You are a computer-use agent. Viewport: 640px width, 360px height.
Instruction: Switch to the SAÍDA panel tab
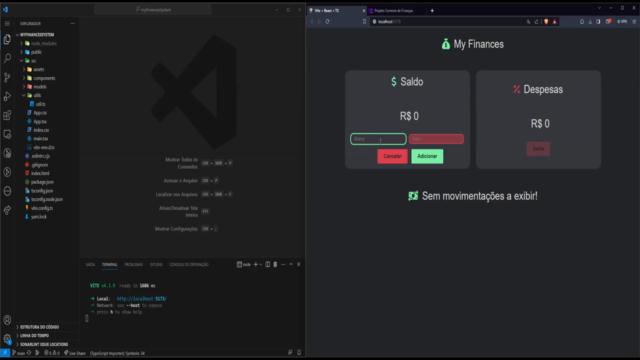90,264
